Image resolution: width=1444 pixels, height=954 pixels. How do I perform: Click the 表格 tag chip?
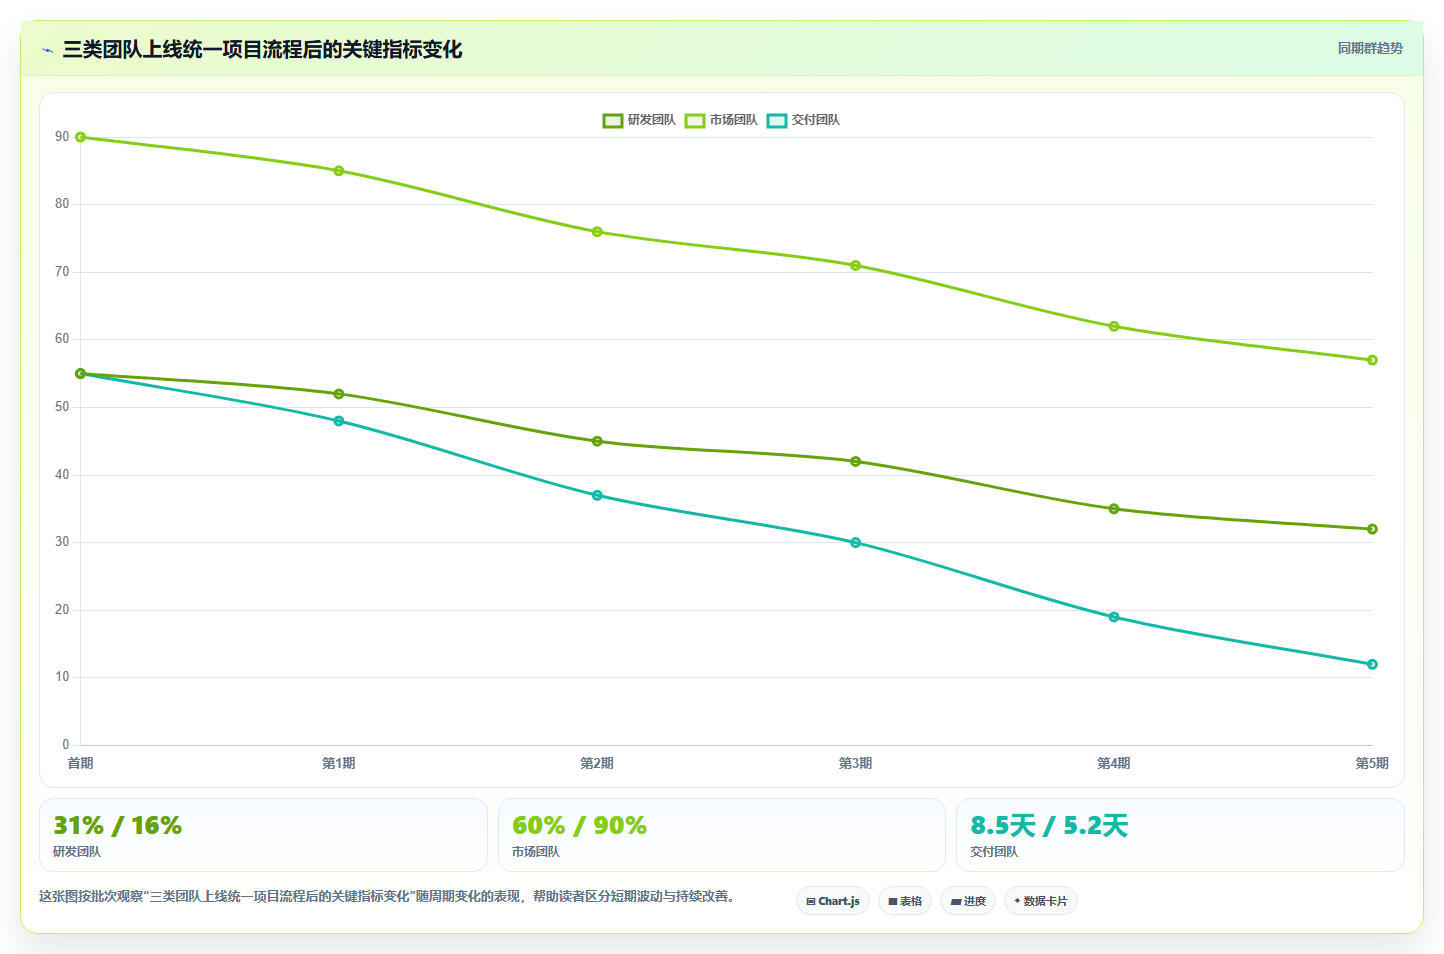(x=905, y=901)
